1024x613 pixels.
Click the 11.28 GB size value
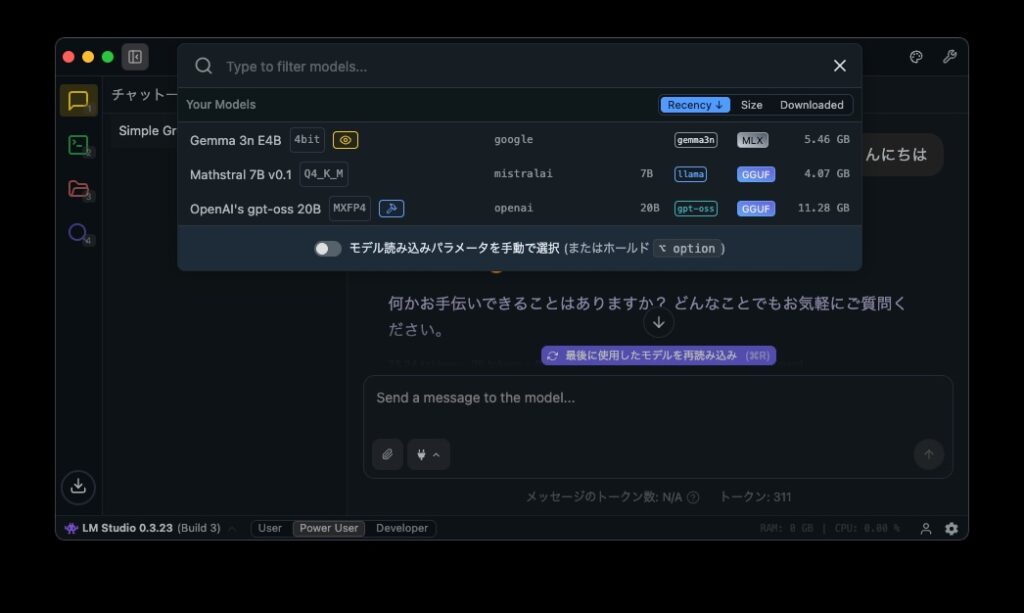[x=824, y=208]
